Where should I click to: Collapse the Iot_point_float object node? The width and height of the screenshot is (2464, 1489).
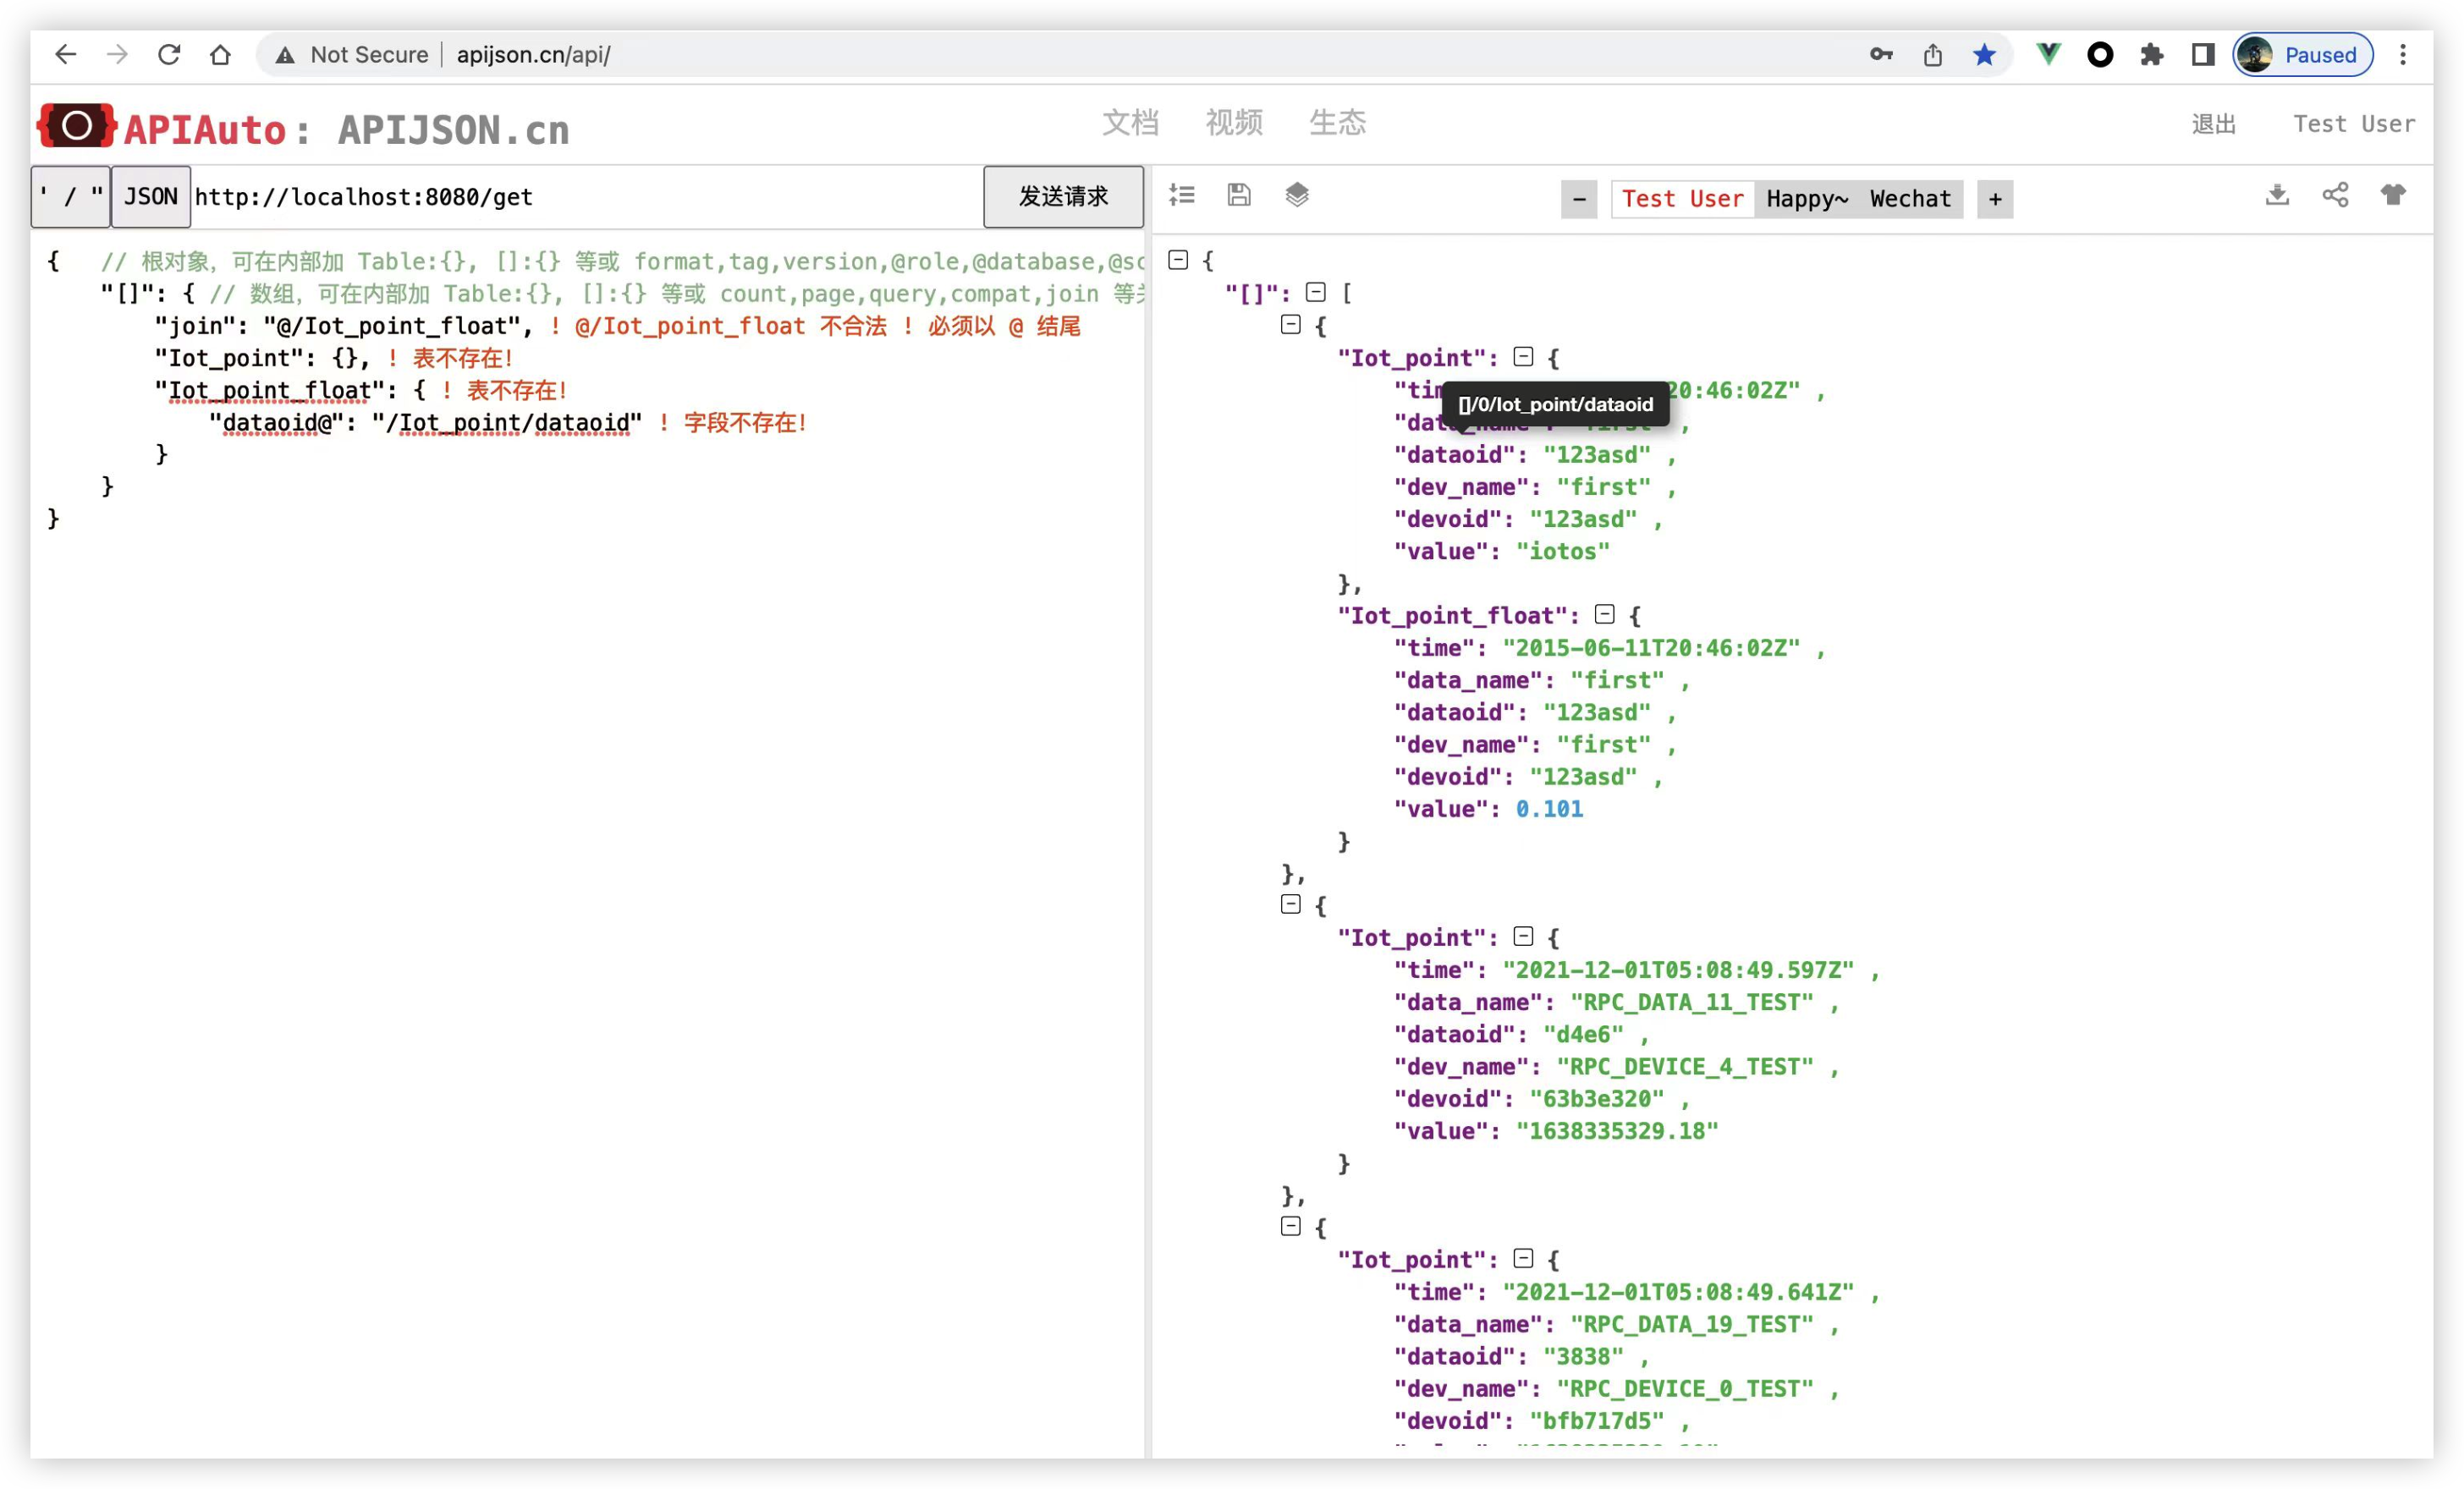coord(1605,614)
